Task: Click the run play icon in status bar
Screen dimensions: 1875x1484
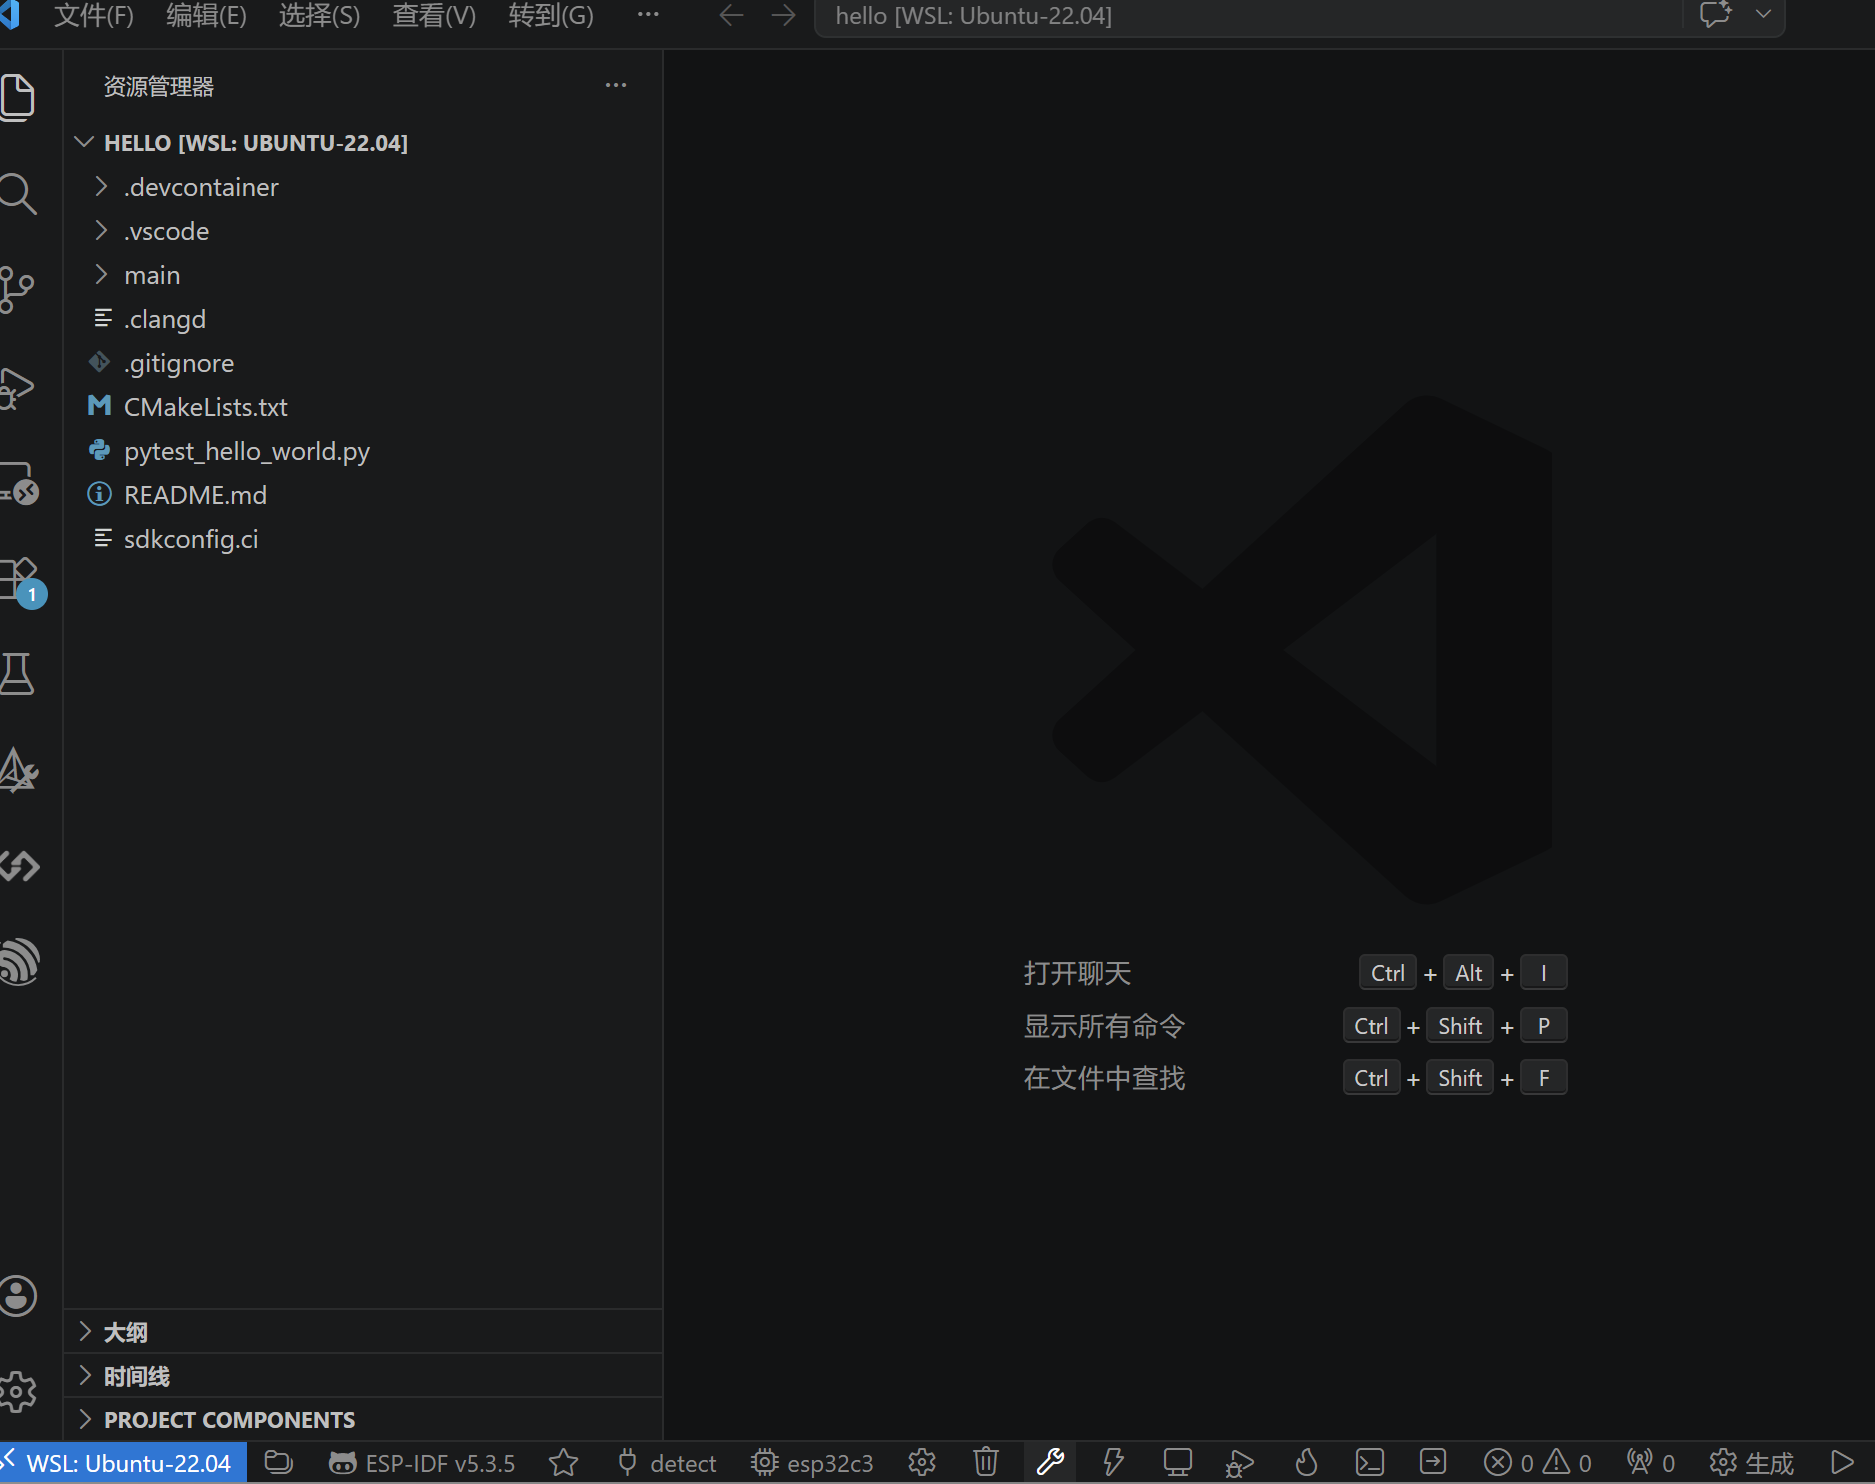Action: 1841,1463
